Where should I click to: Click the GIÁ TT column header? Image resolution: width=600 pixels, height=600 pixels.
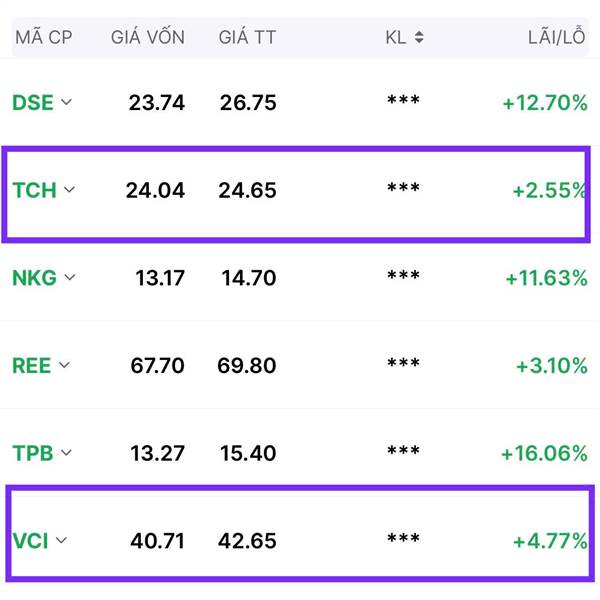coord(247,37)
